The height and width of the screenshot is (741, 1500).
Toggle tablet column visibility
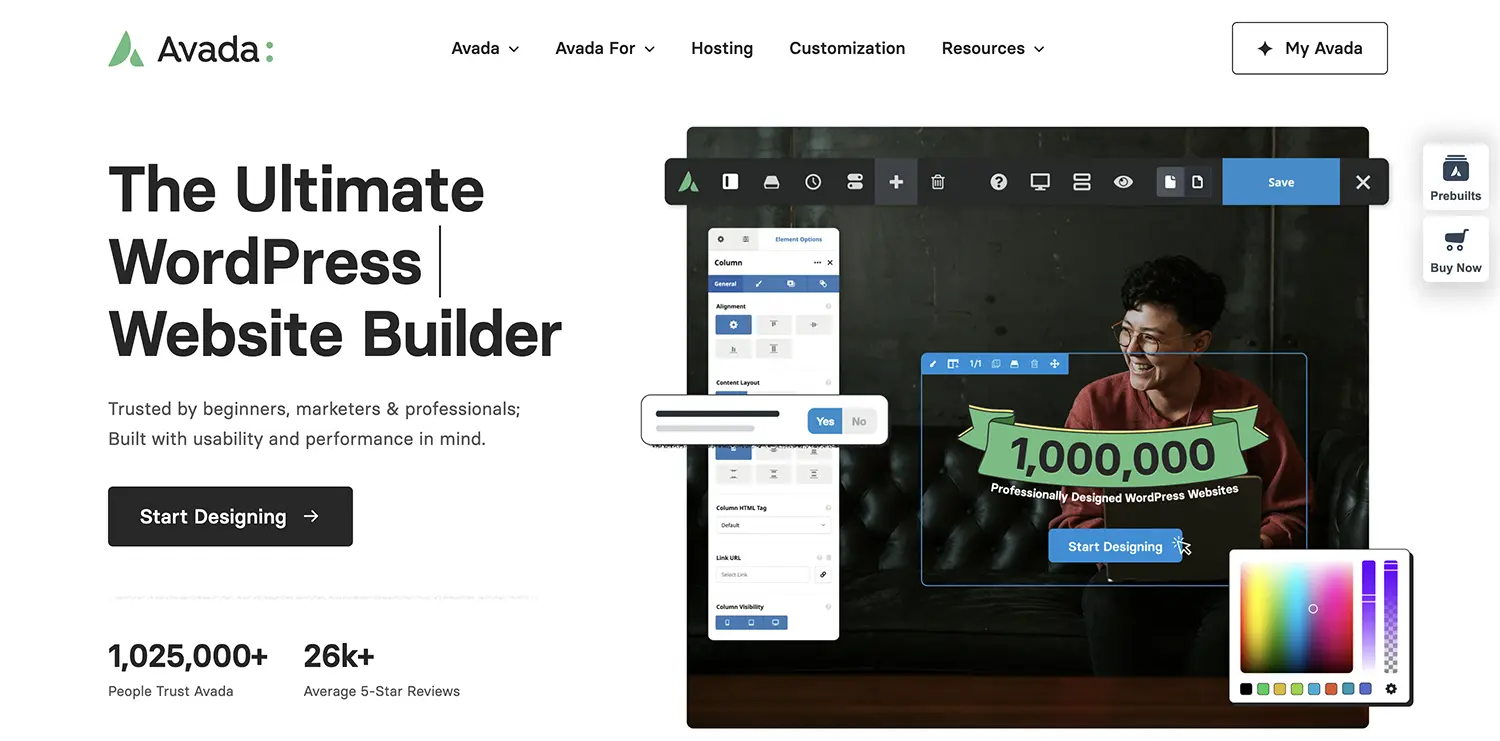click(751, 622)
